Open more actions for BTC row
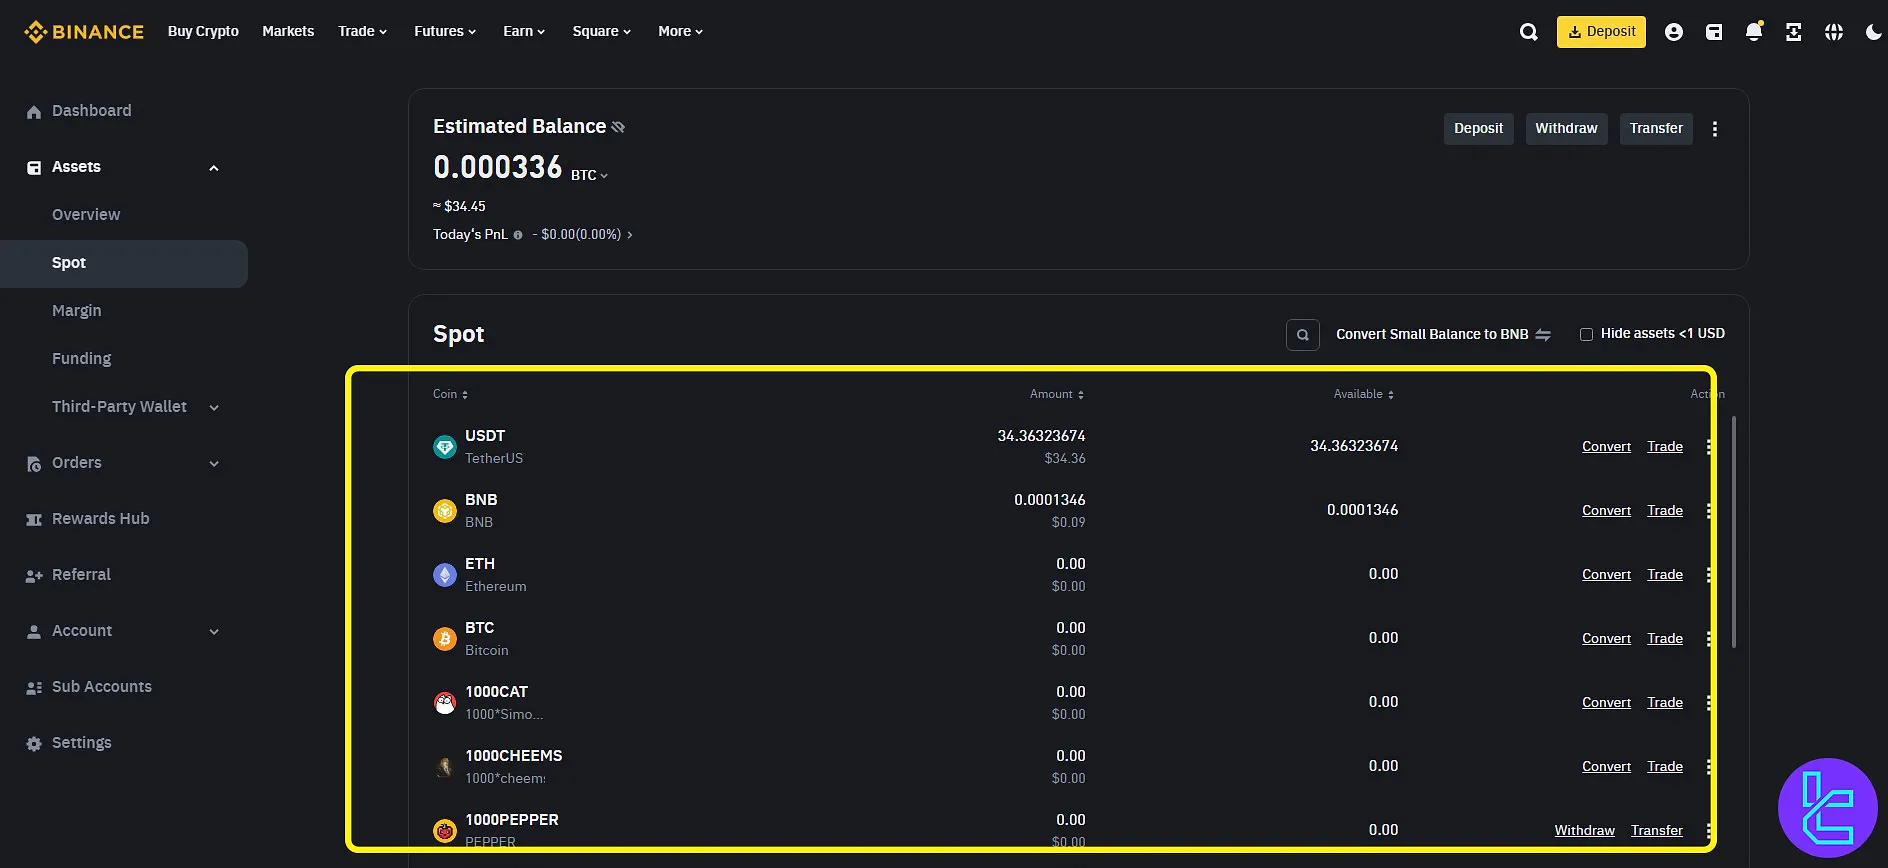The image size is (1888, 868). pyautogui.click(x=1708, y=639)
